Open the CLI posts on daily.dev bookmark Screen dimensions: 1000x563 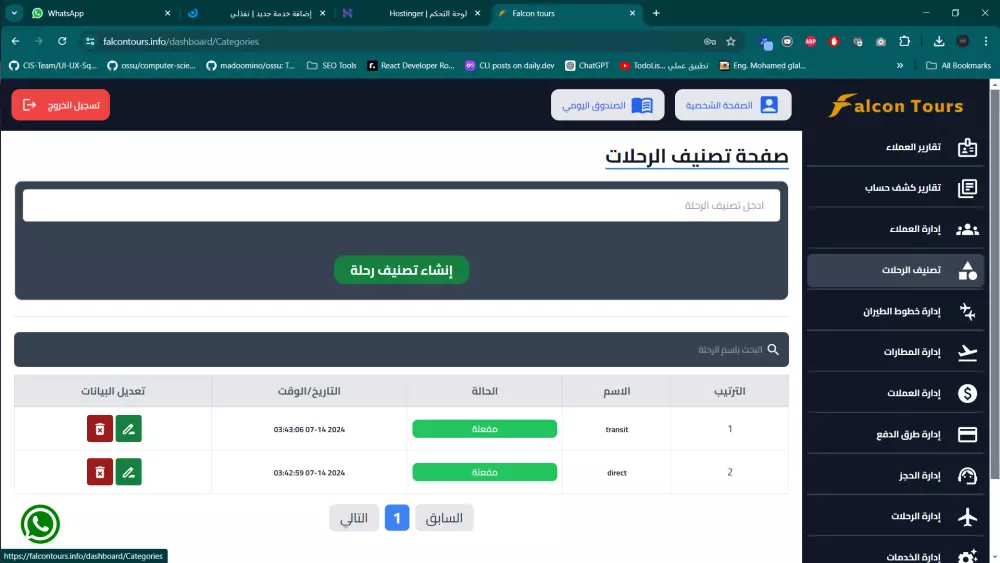[x=510, y=66]
